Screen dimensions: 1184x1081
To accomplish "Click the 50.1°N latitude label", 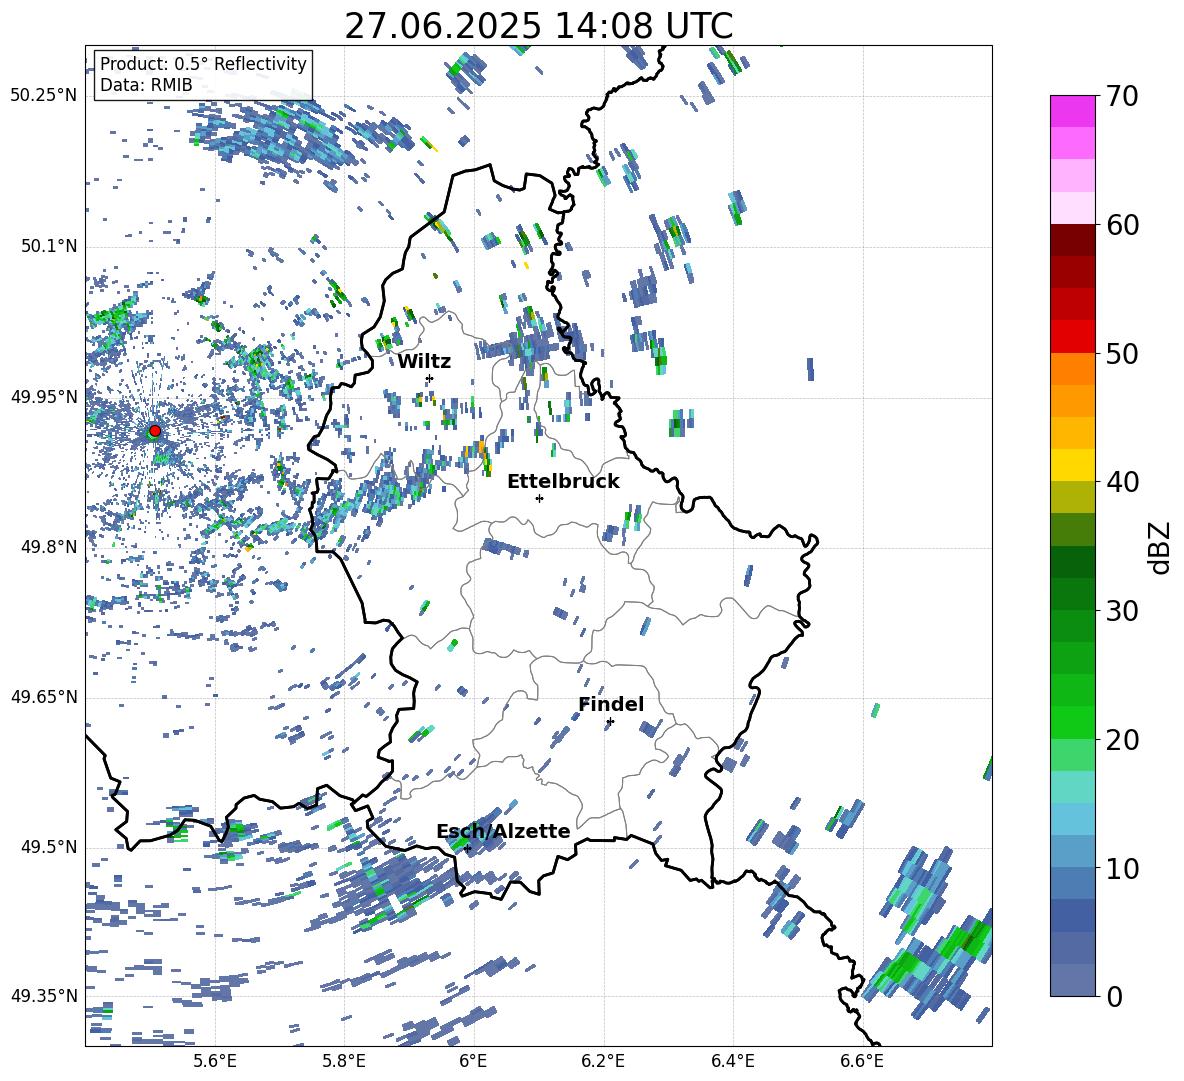I will coord(49,246).
